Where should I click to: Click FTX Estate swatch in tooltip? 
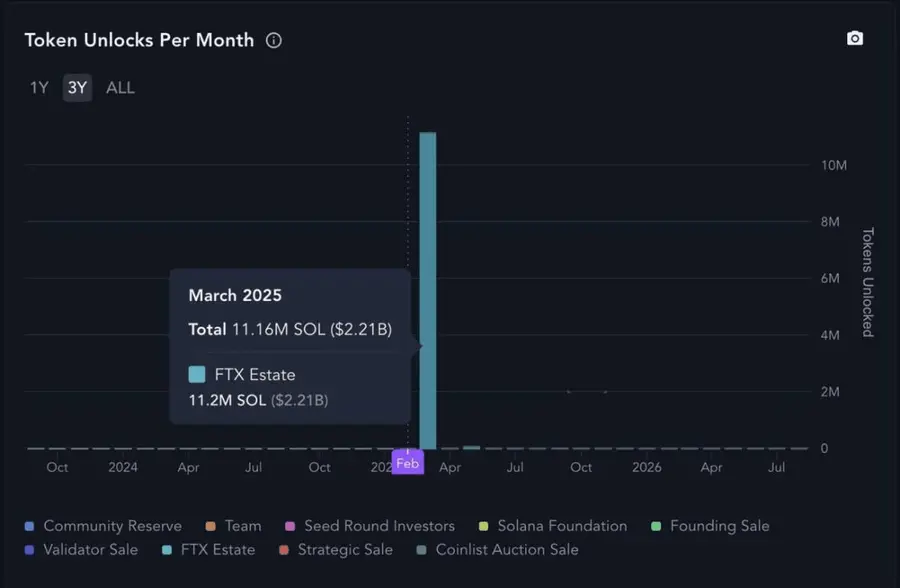197,375
